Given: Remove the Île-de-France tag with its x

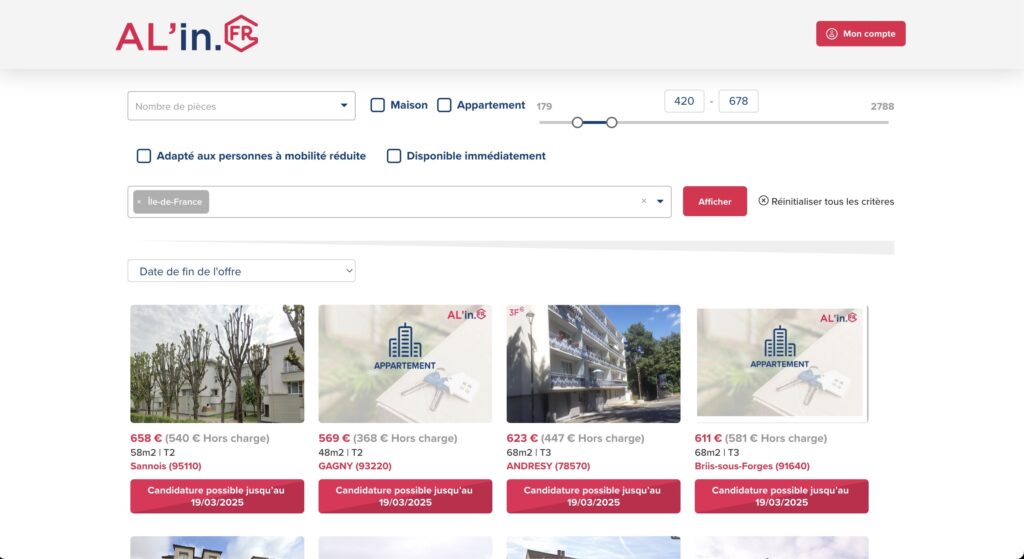Looking at the screenshot, I should tap(139, 202).
